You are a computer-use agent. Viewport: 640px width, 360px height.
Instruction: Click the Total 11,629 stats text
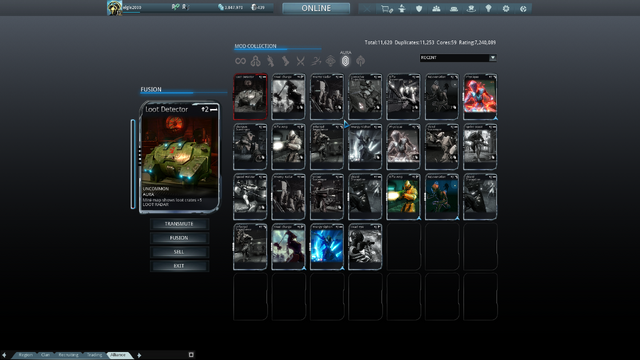click(378, 42)
